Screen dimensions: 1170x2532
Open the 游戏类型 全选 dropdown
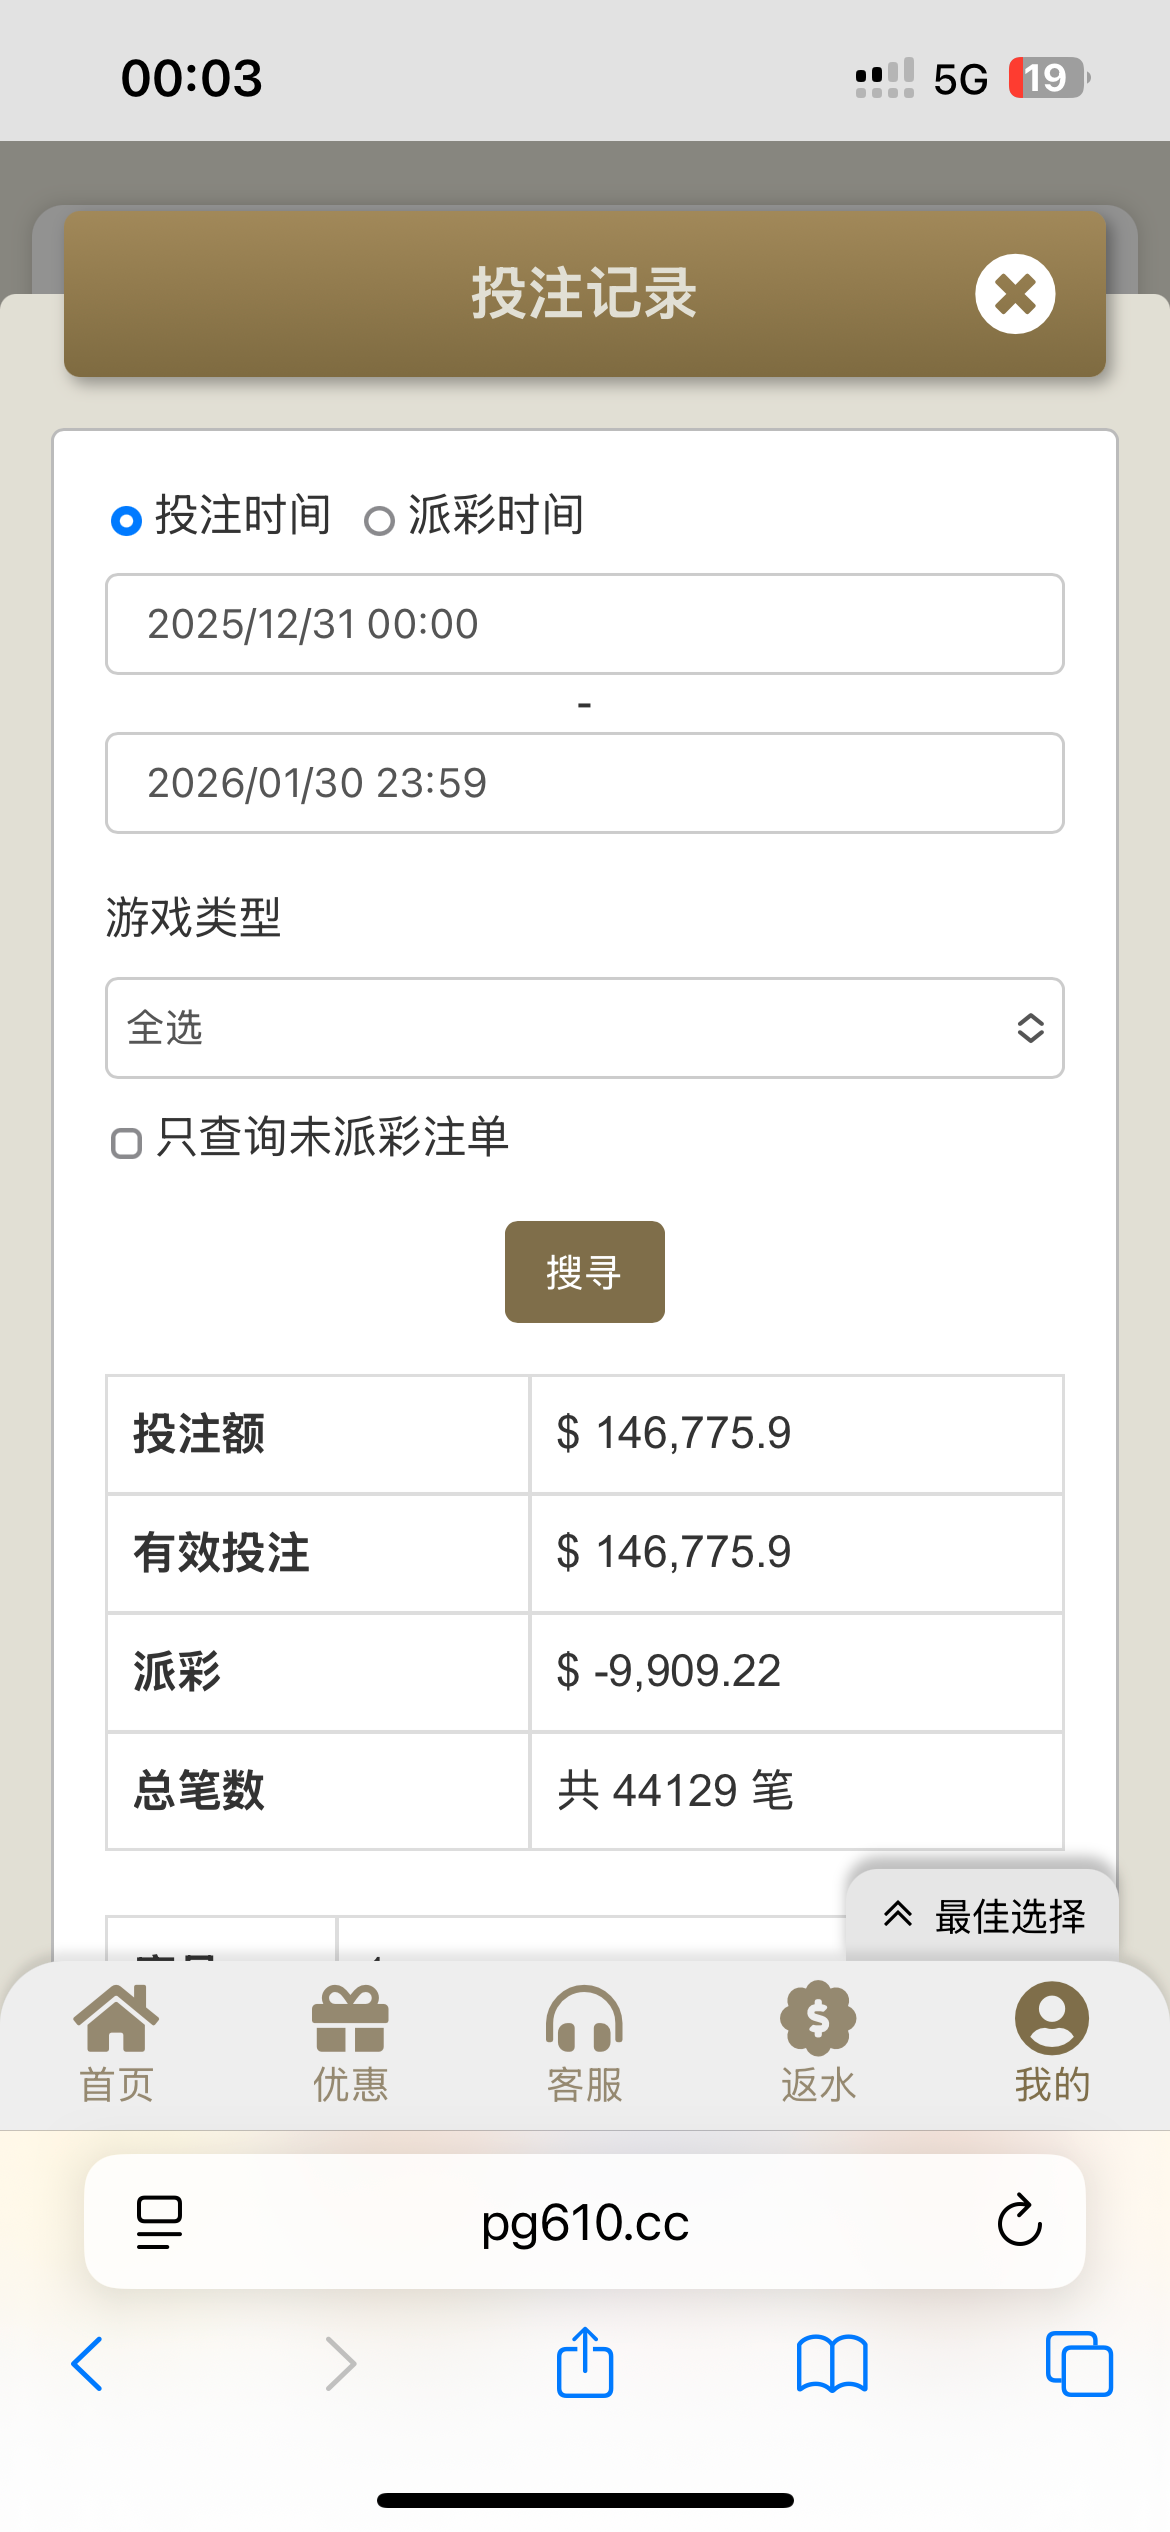coord(584,1028)
